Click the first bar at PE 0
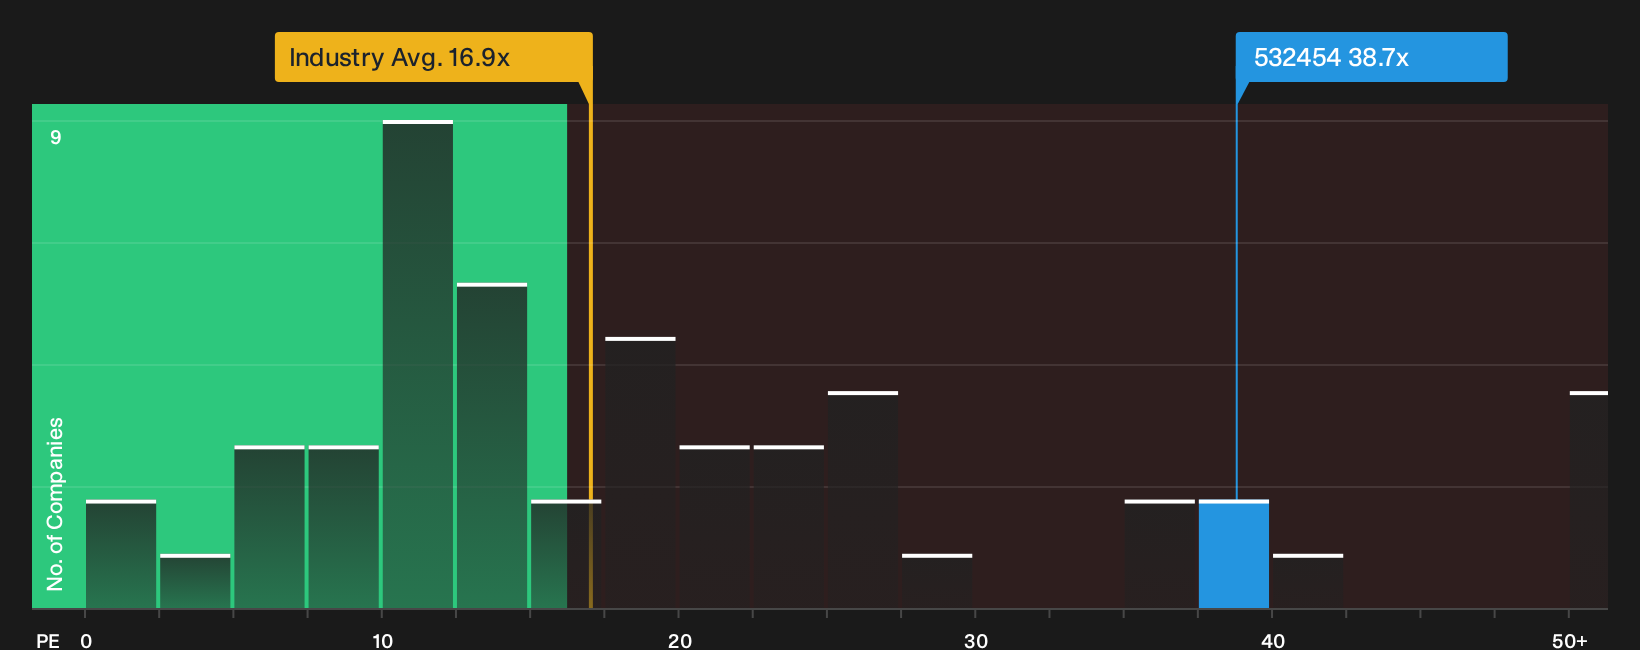The image size is (1640, 650). (121, 554)
